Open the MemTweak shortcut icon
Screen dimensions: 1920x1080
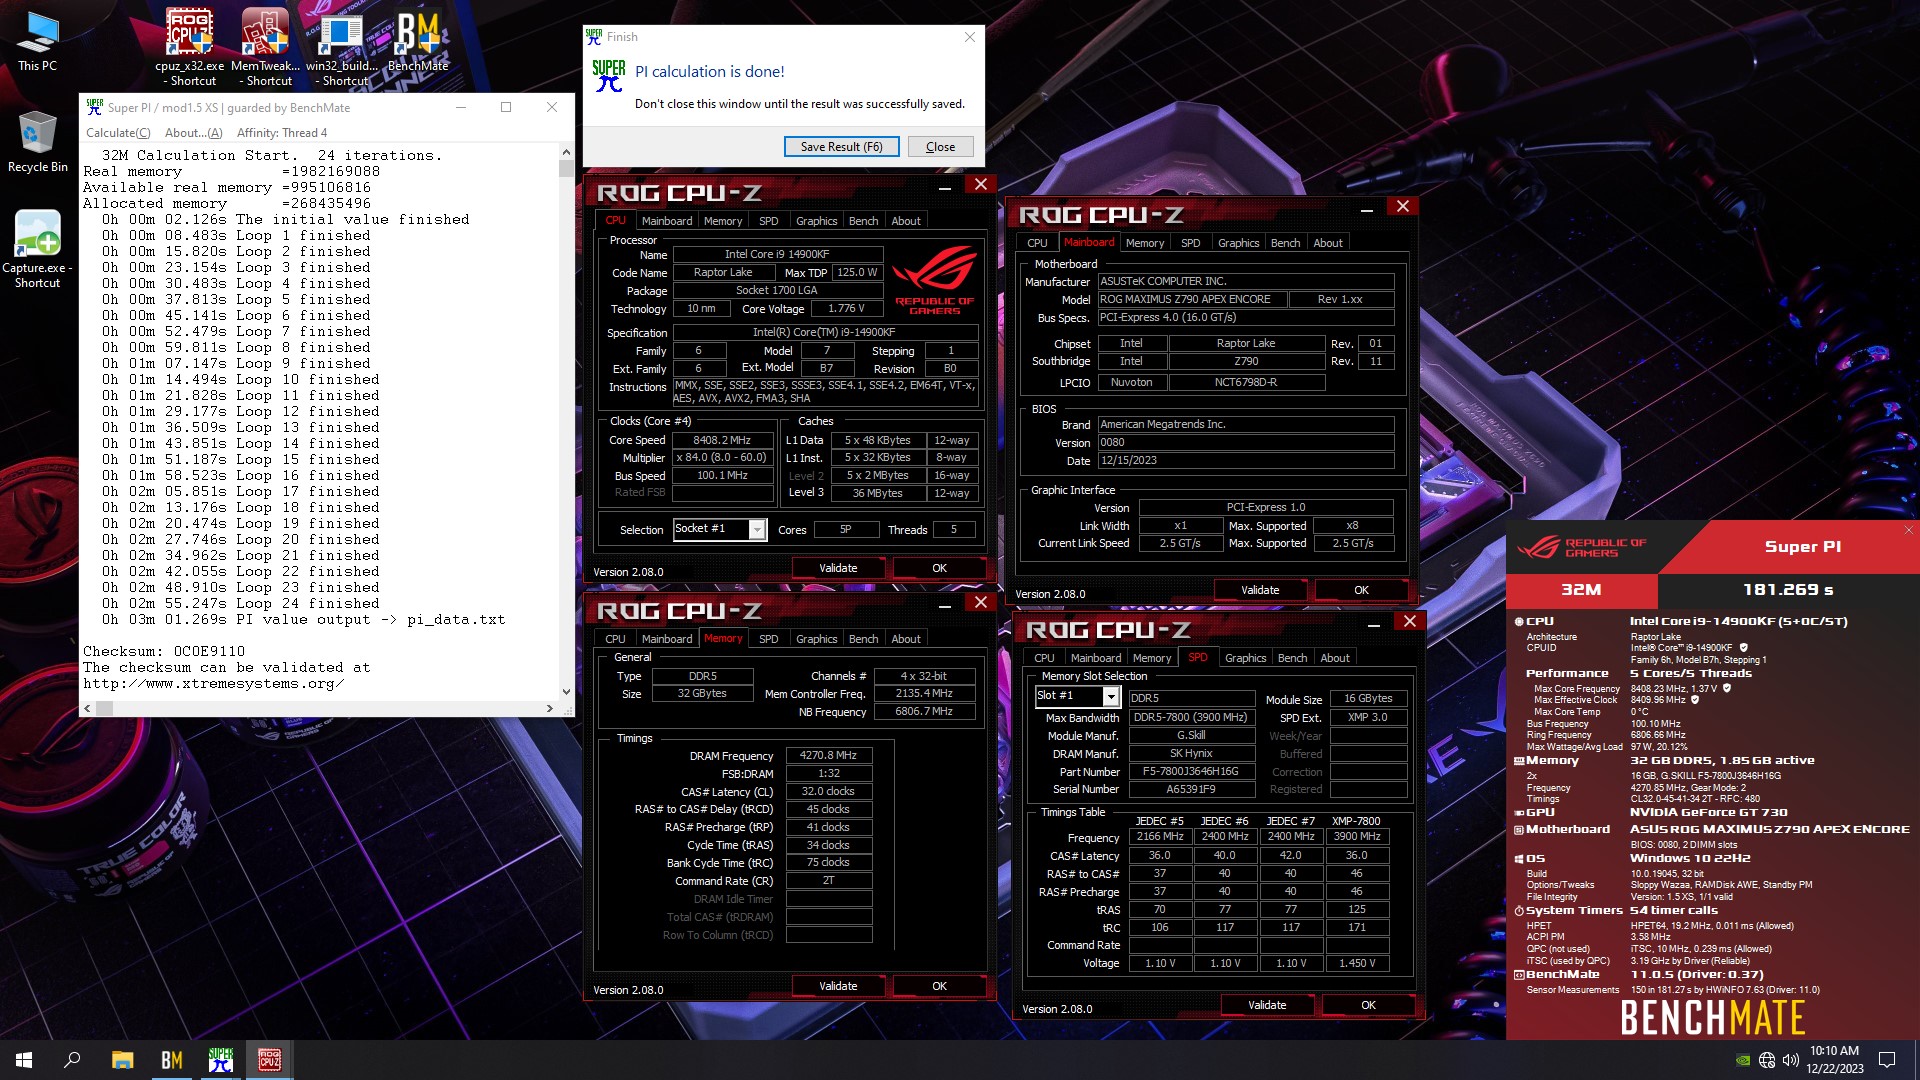[266, 46]
